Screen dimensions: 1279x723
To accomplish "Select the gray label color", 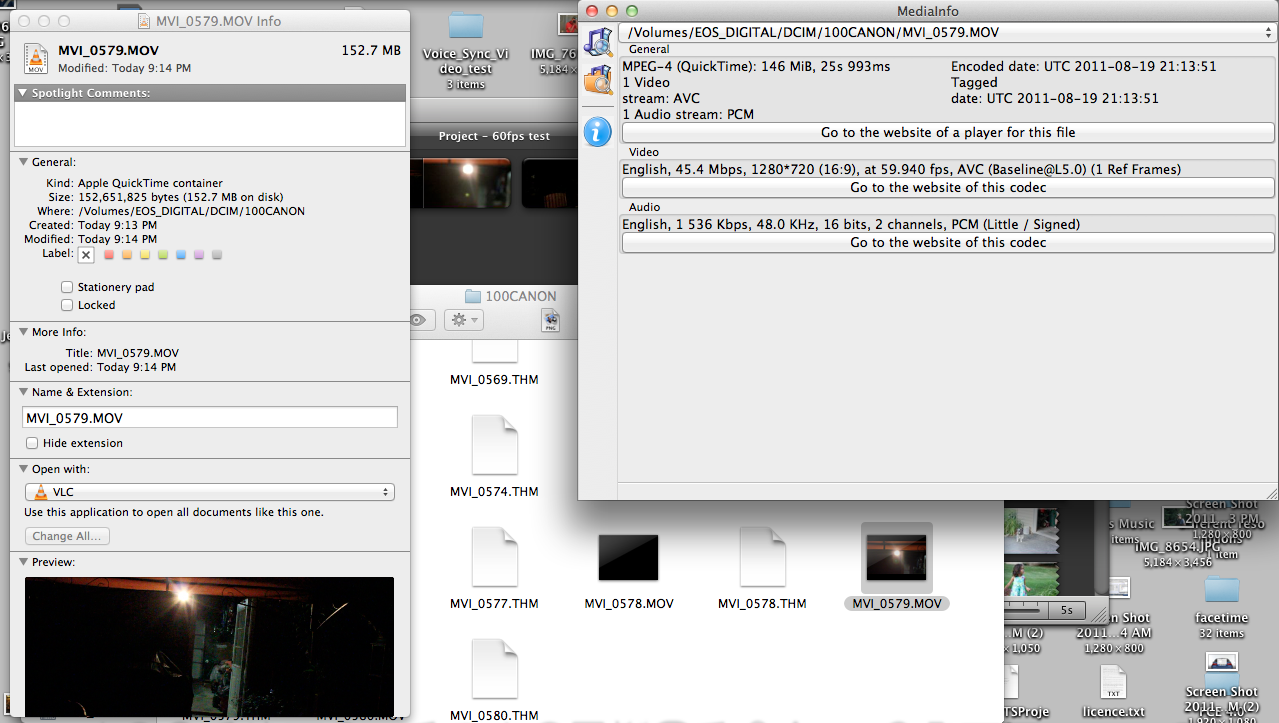I will 217,255.
